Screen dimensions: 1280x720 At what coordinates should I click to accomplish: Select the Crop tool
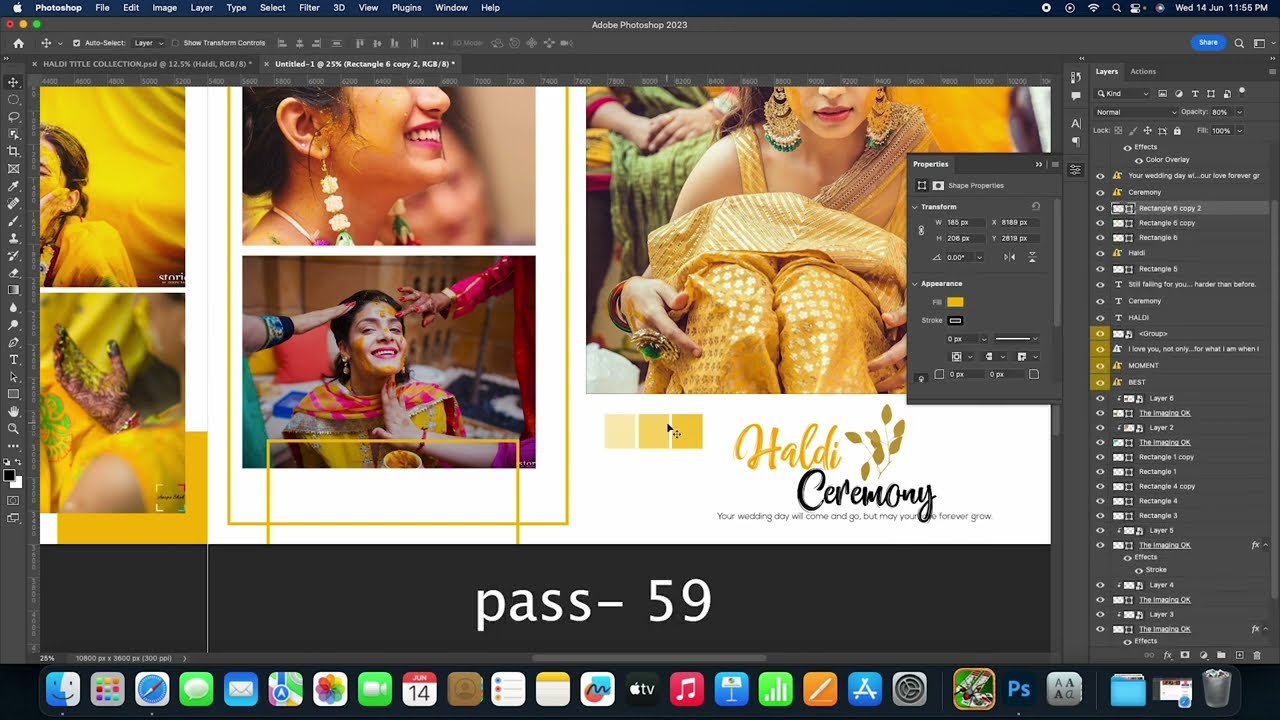click(13, 151)
